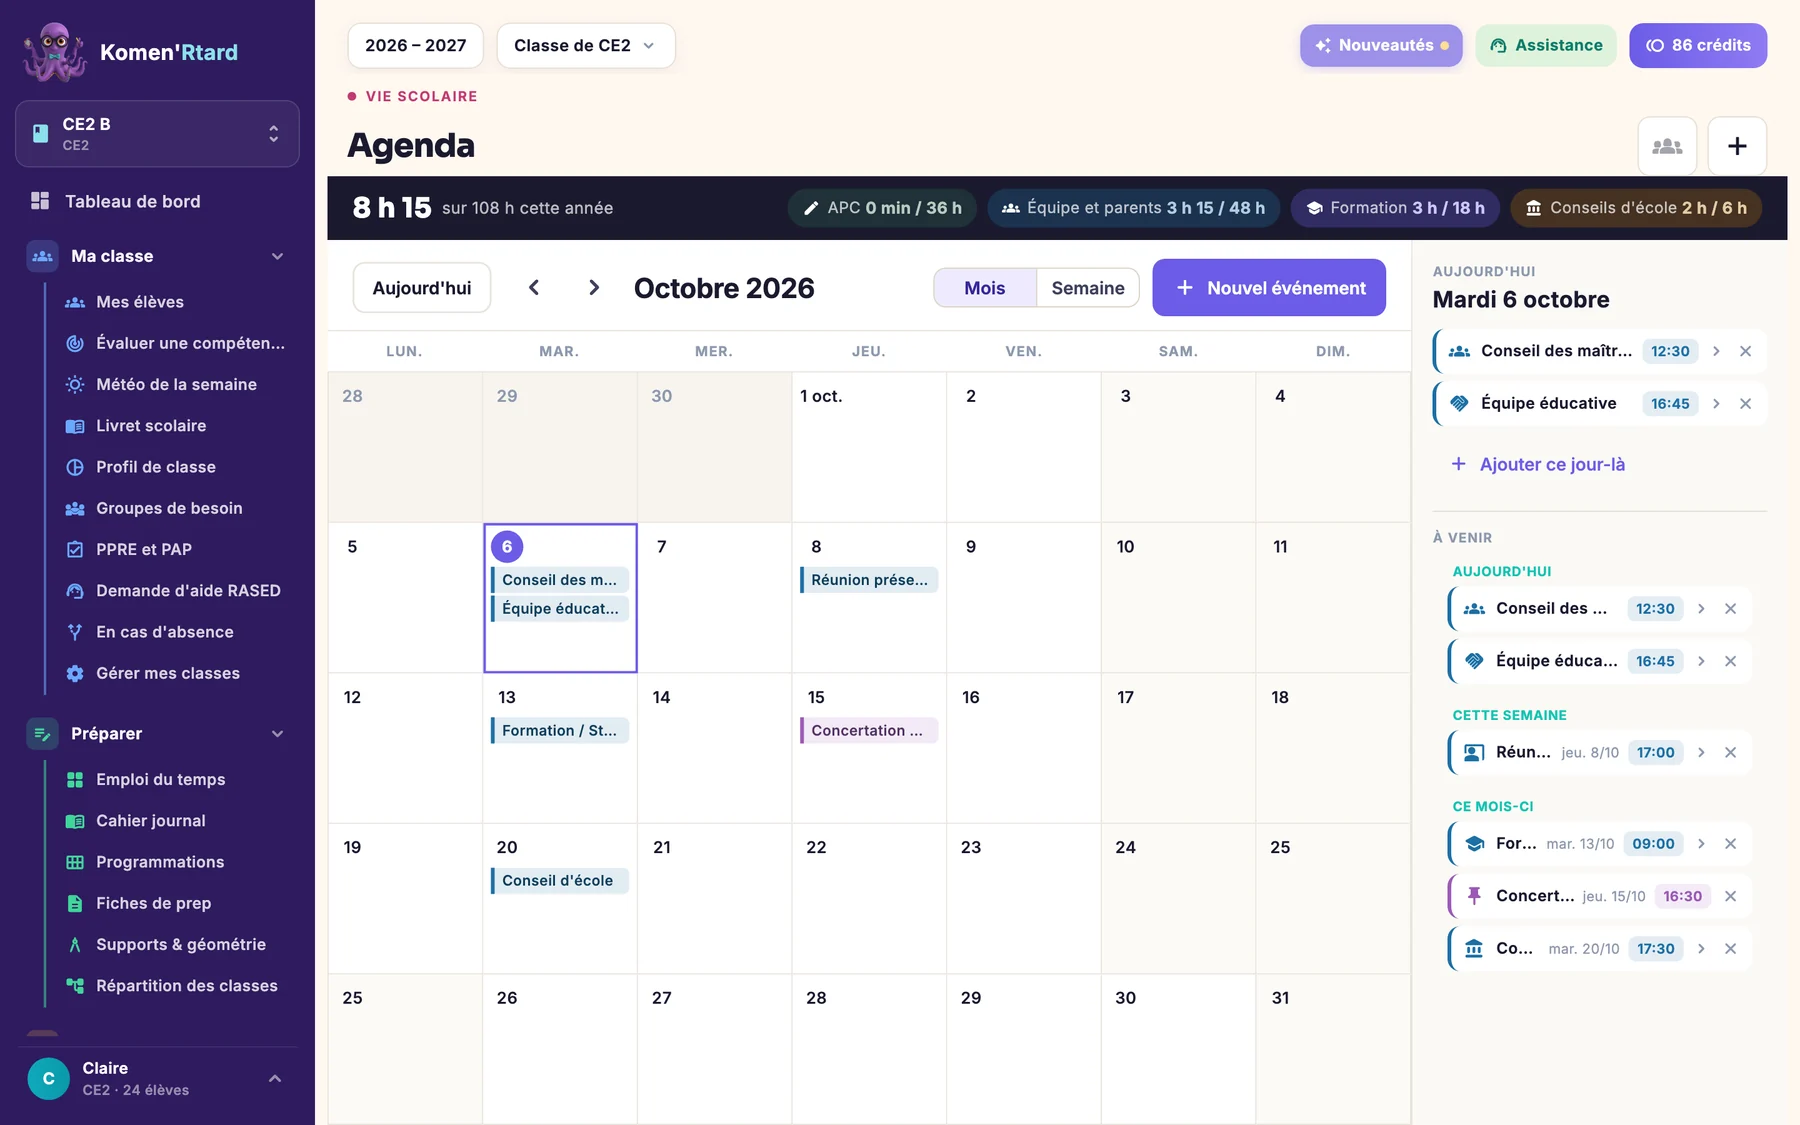Collapse Ma classe section
The height and width of the screenshot is (1125, 1800).
(x=277, y=256)
